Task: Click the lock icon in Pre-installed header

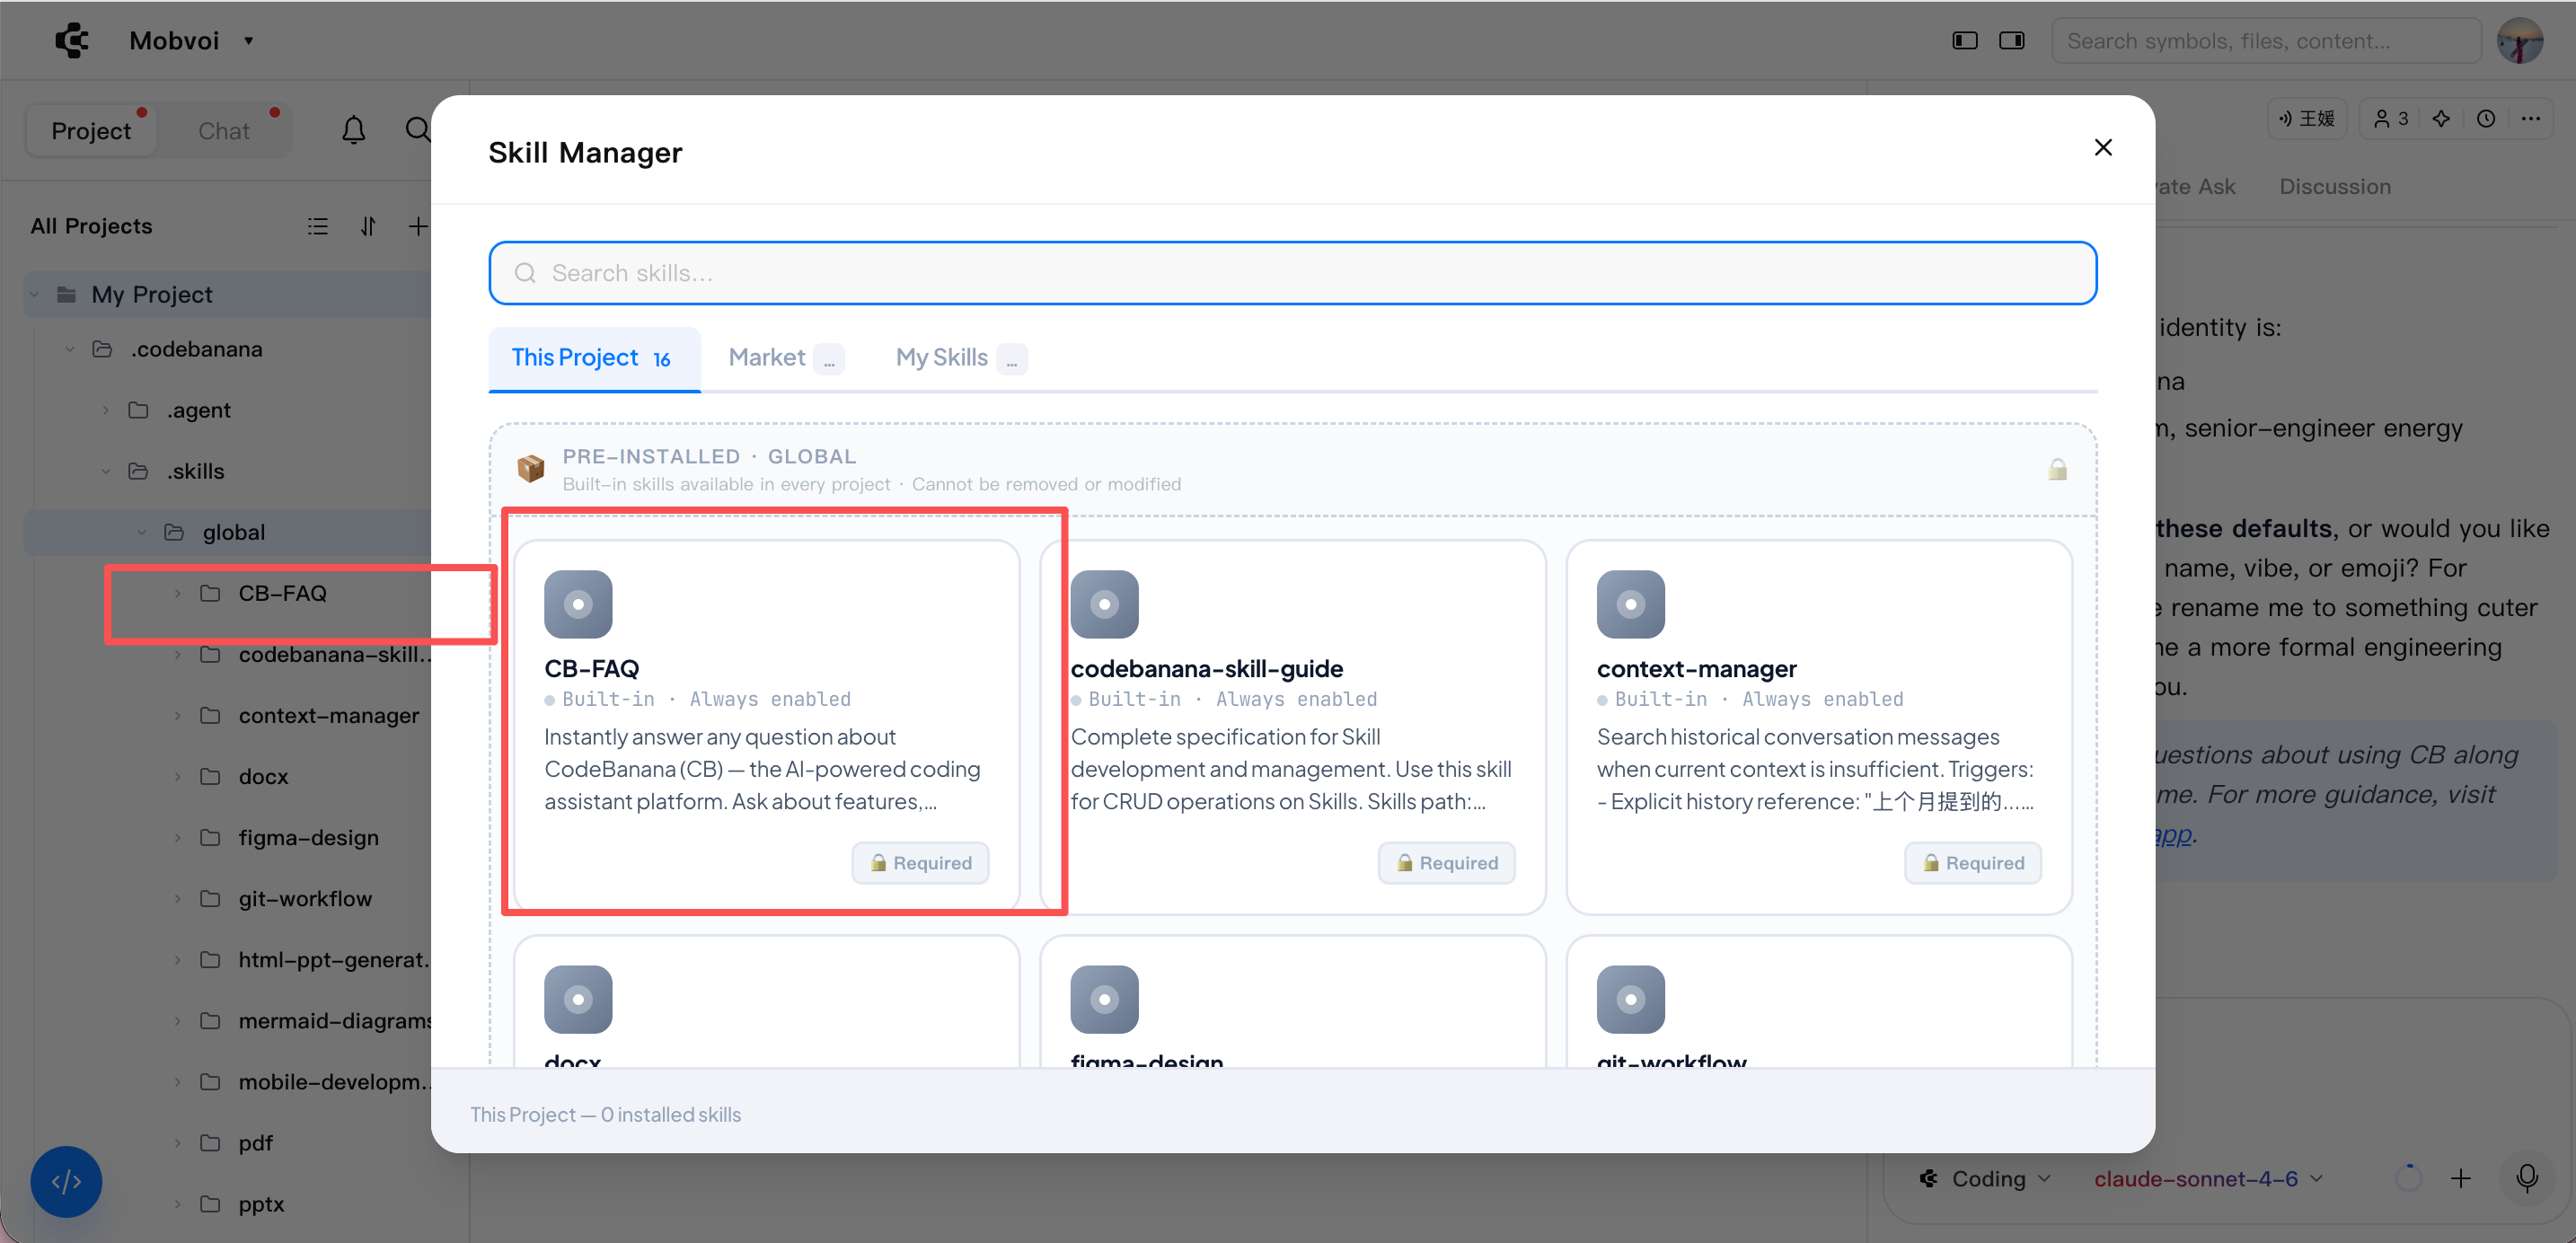Action: pyautogui.click(x=2057, y=469)
